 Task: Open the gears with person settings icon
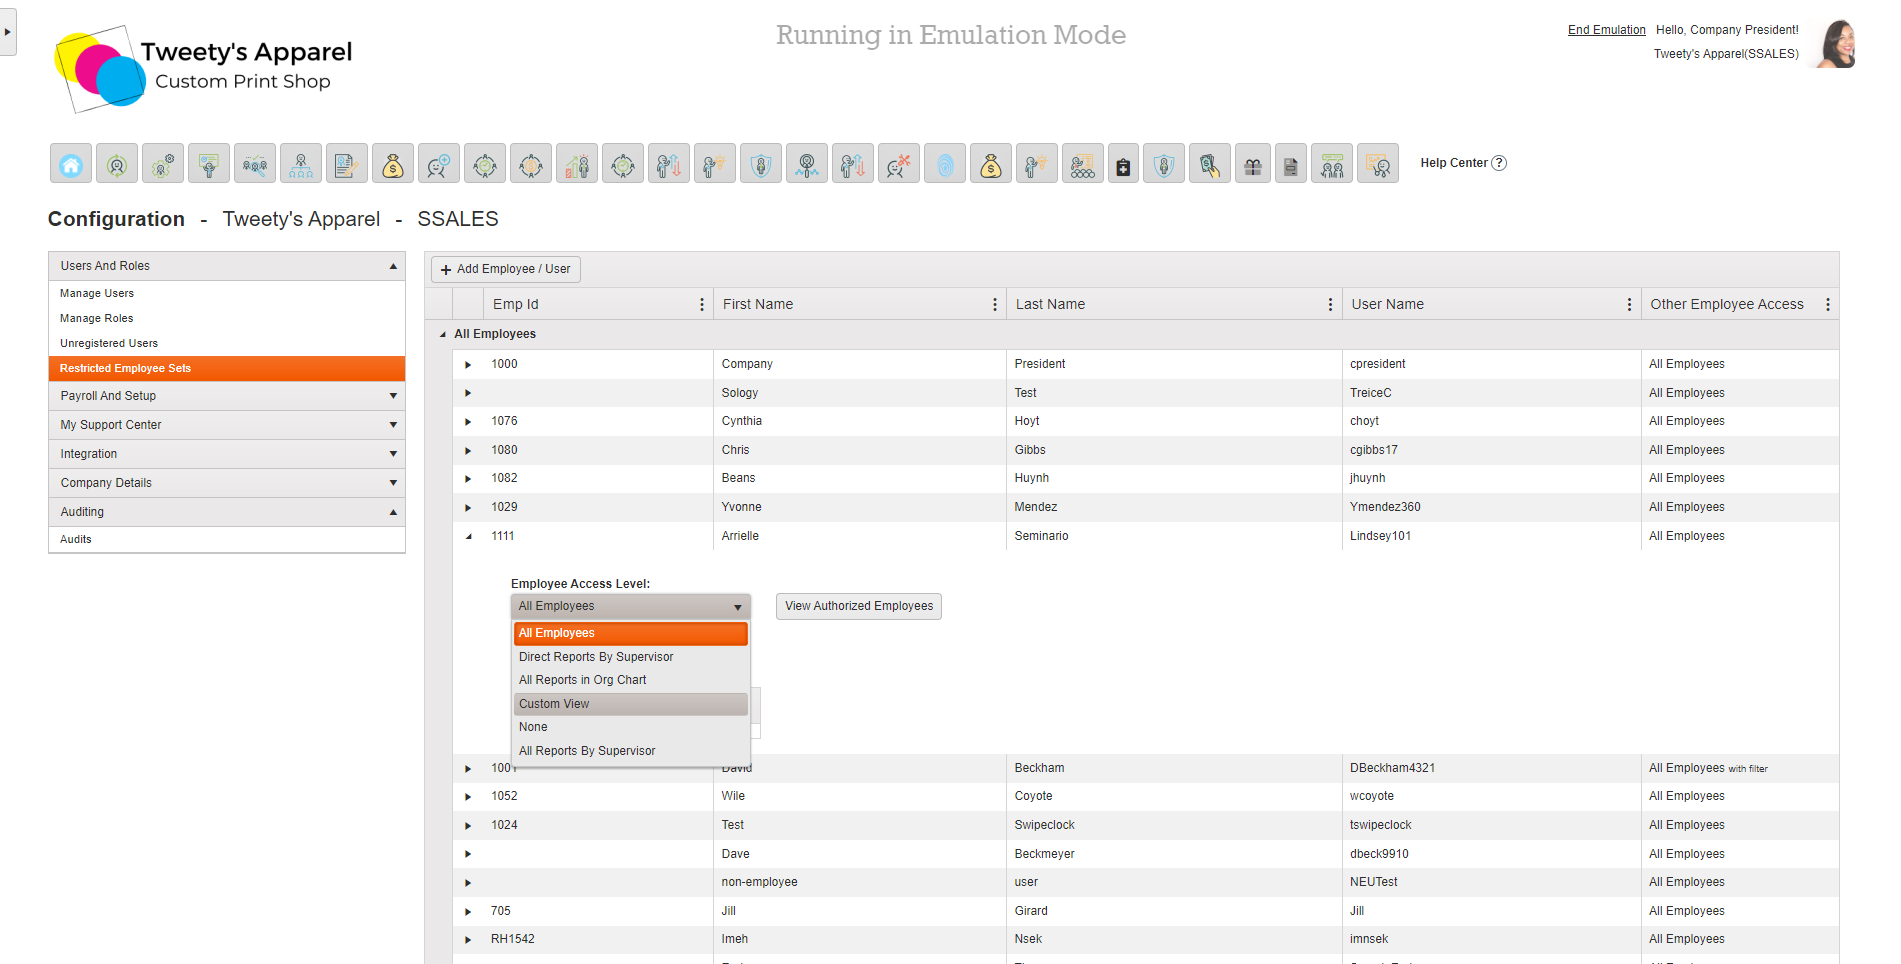point(163,164)
